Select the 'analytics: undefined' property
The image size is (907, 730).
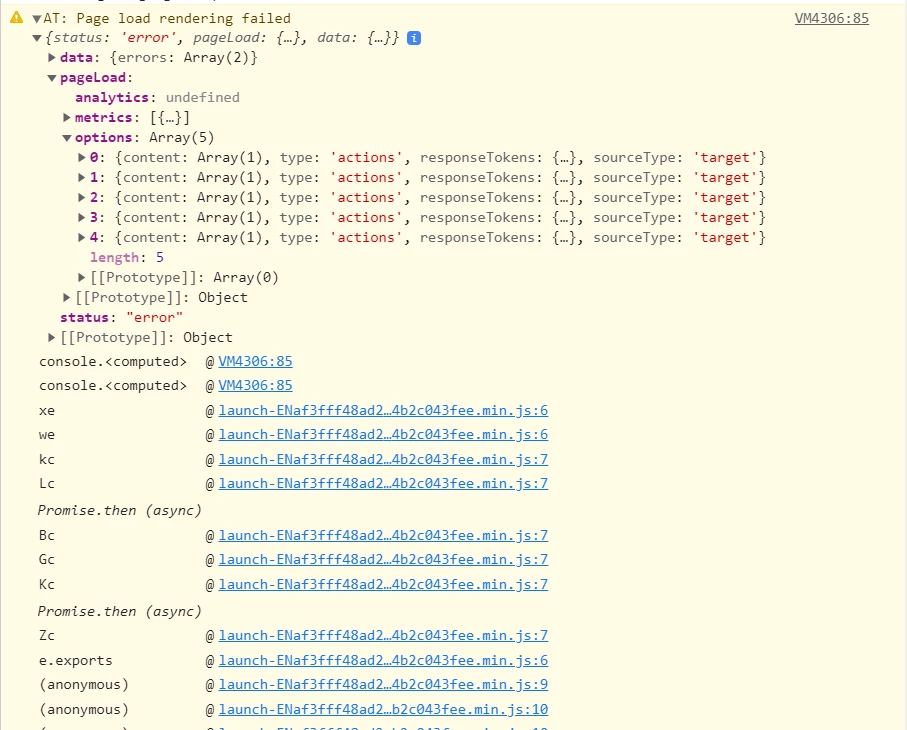coord(157,98)
